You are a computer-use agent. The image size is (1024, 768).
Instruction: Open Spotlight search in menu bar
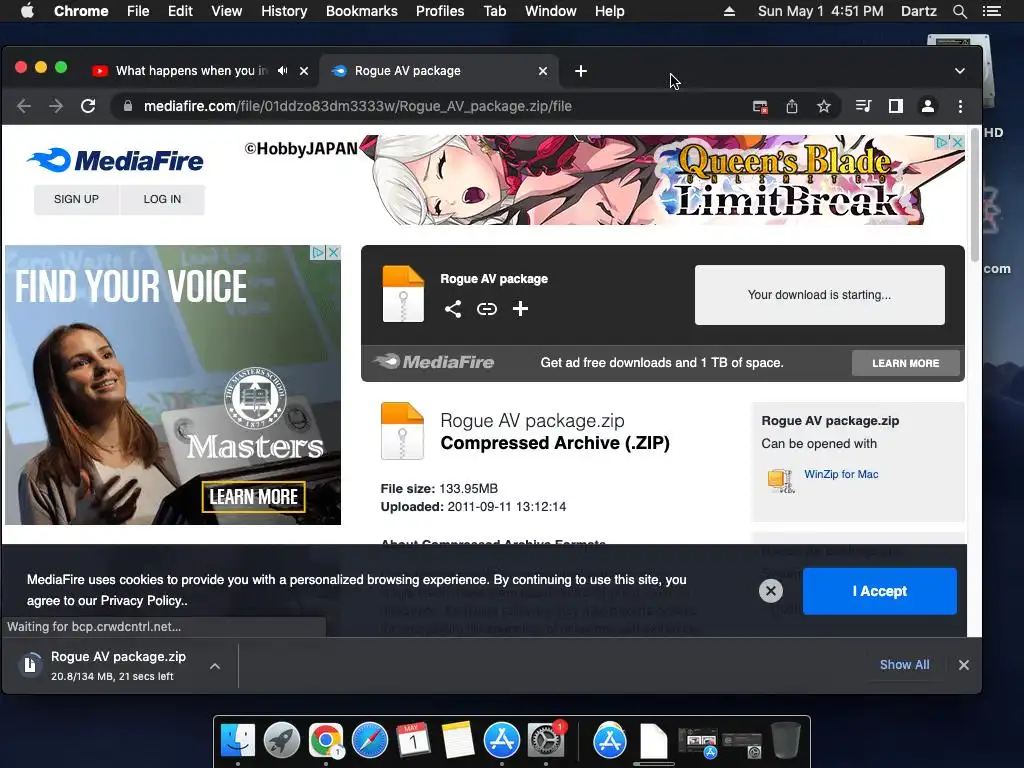[x=959, y=11]
